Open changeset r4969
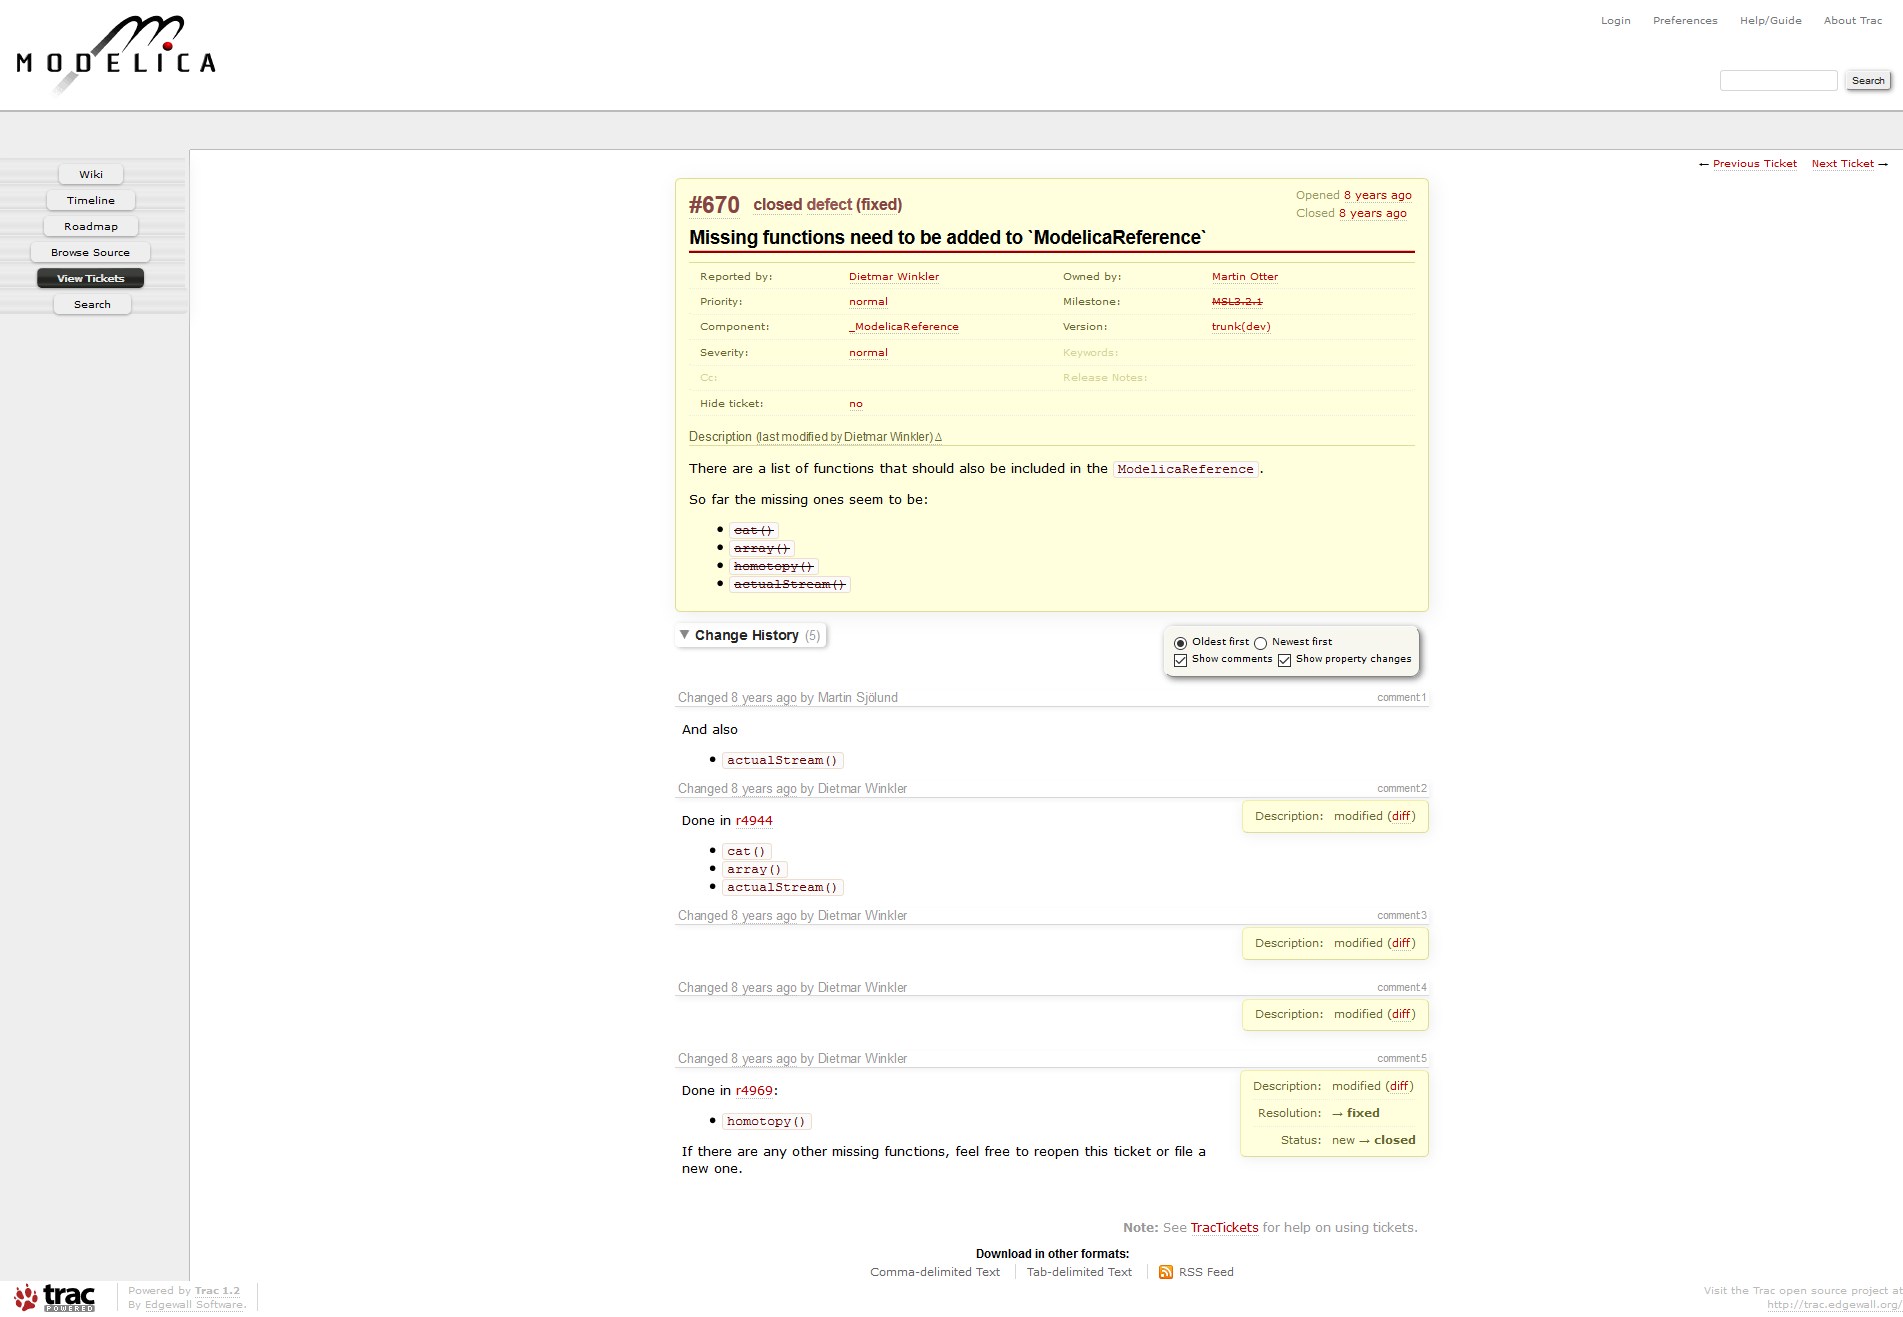Screen dimensions: 1903x1317 pyautogui.click(x=755, y=1090)
